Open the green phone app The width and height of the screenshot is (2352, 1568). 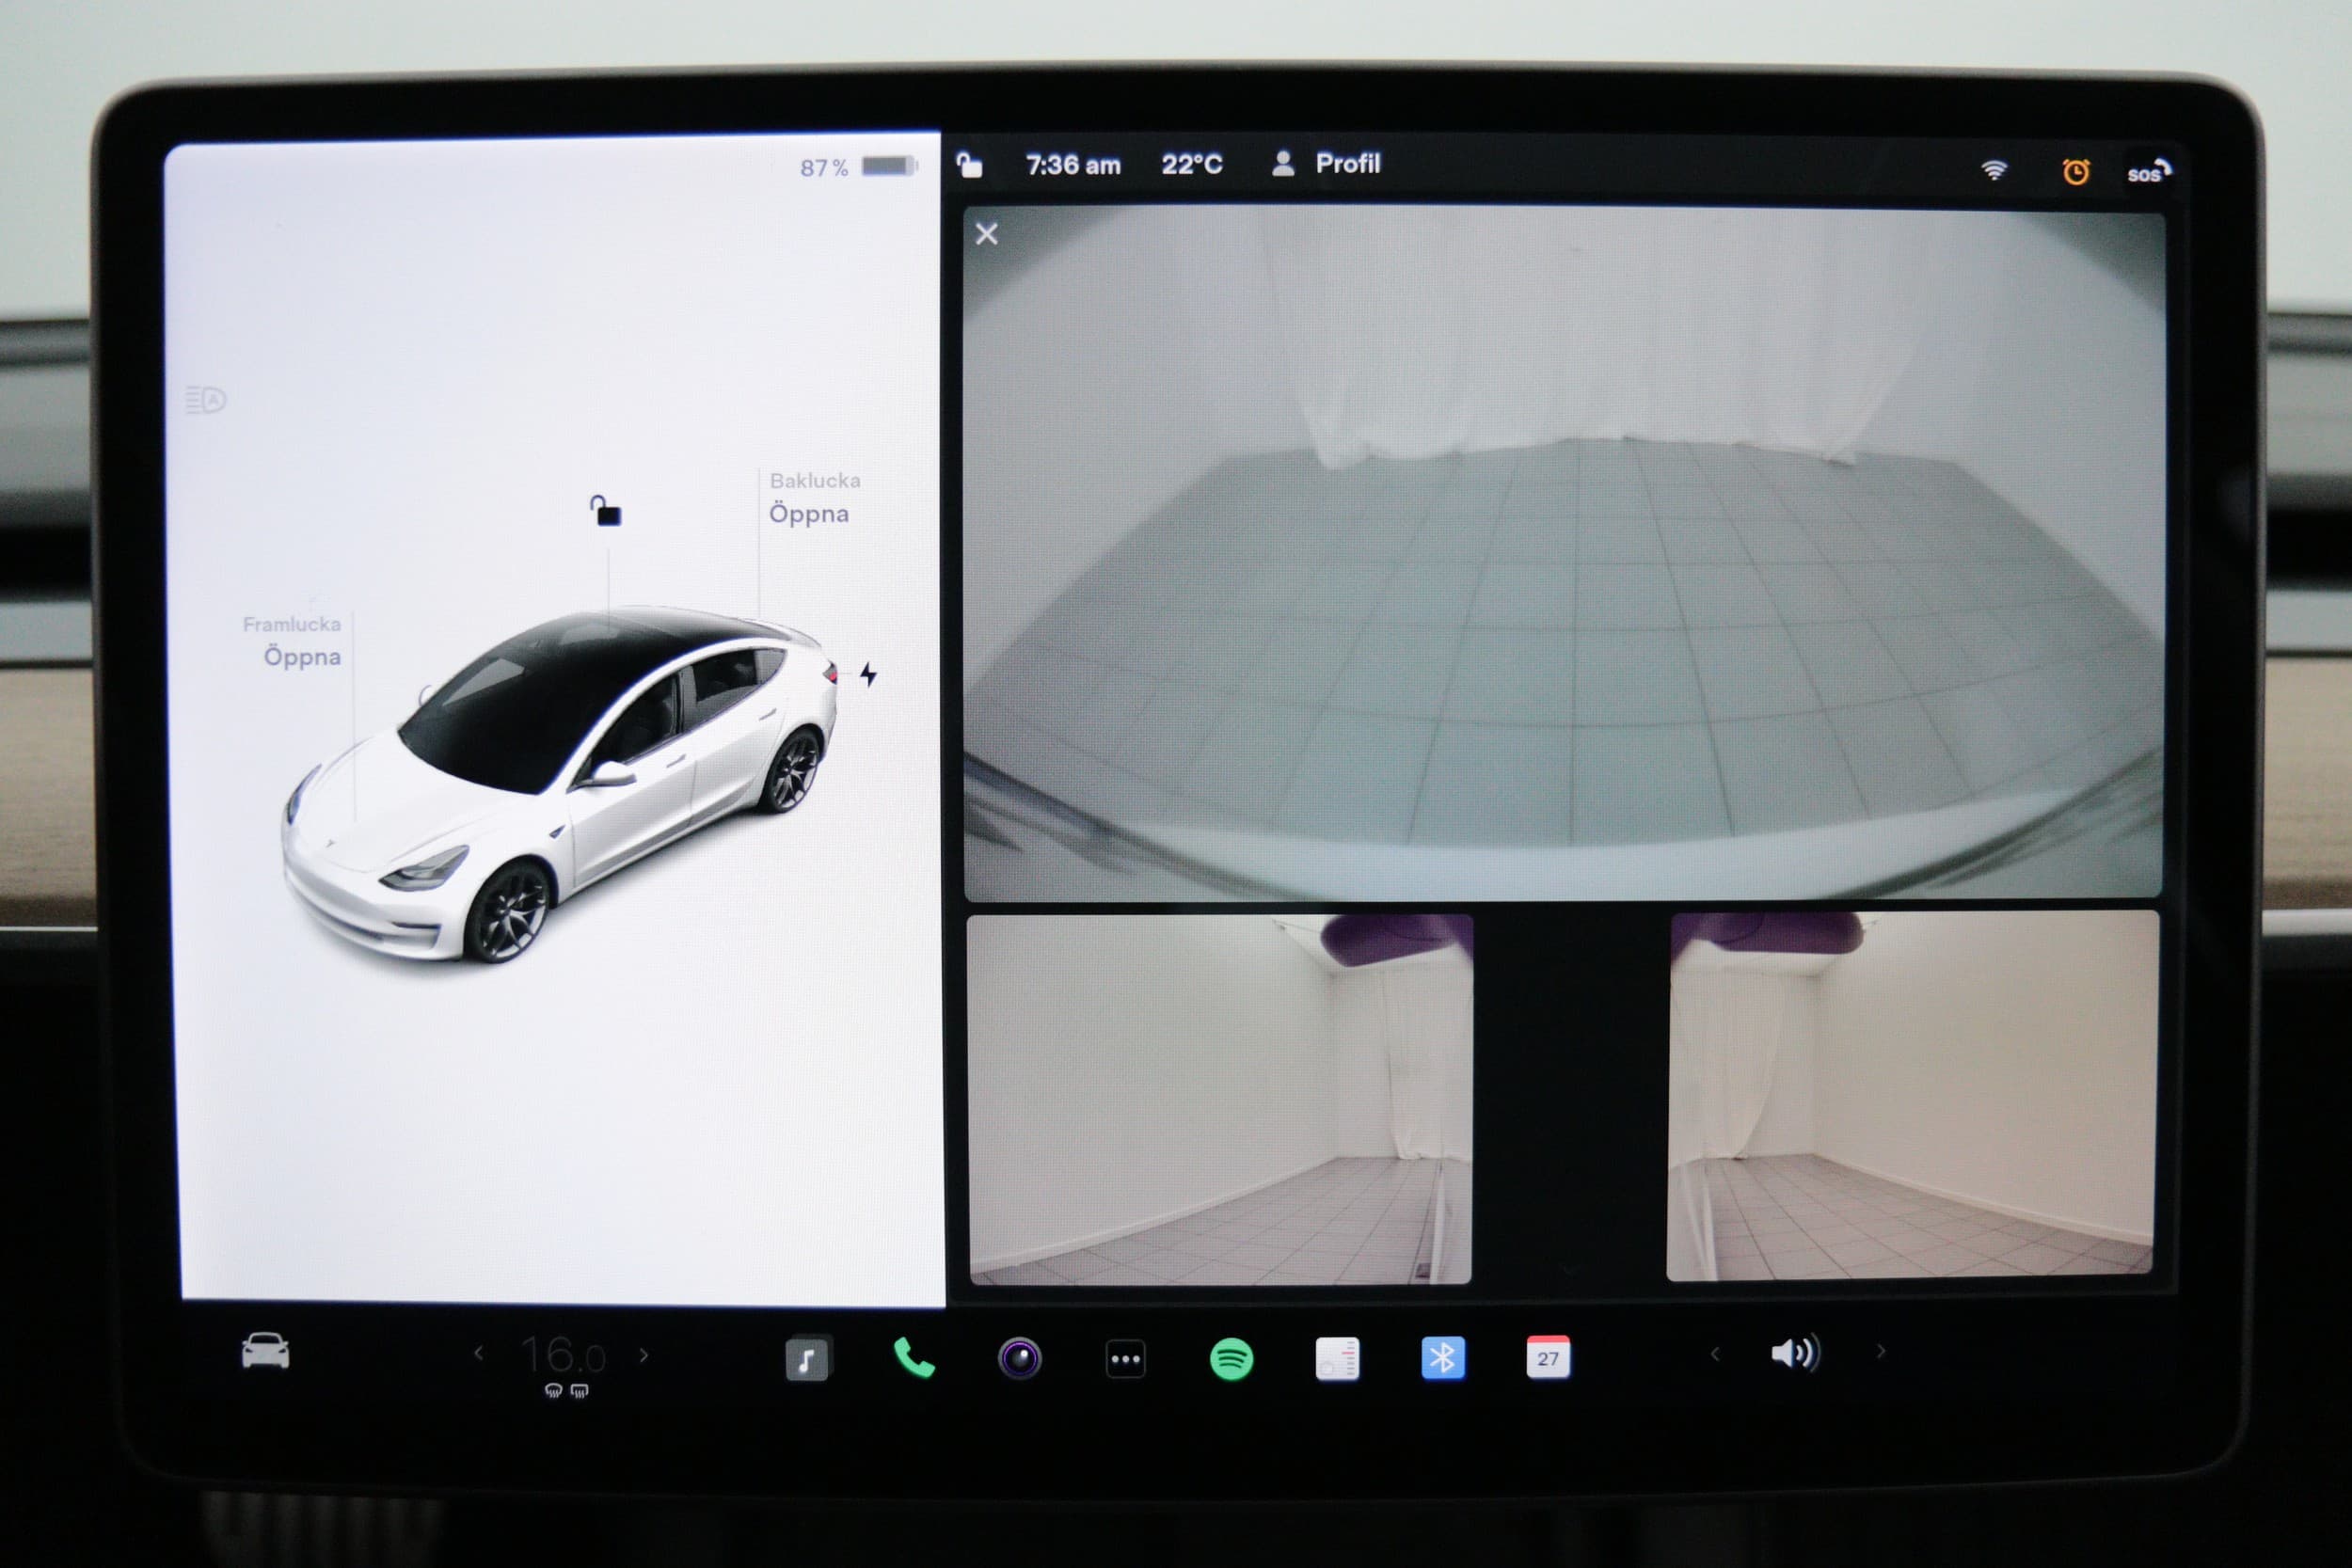pyautogui.click(x=913, y=1357)
